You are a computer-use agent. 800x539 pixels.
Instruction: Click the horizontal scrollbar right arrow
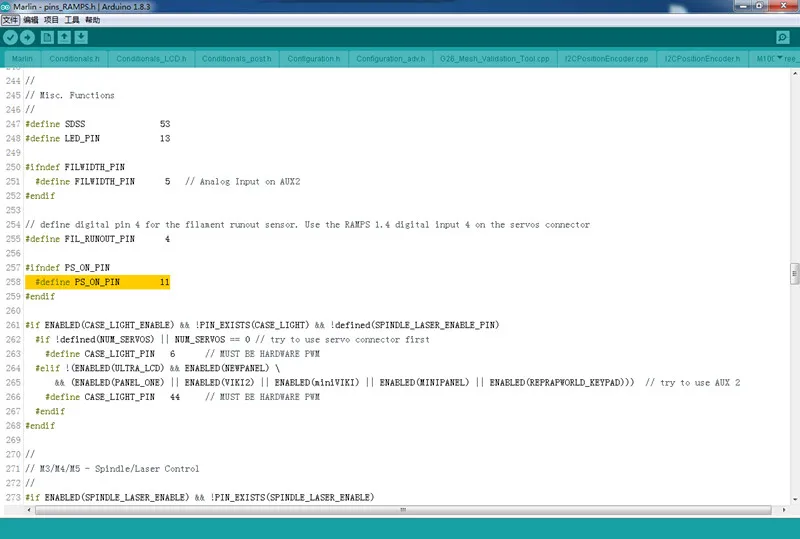[x=784, y=510]
